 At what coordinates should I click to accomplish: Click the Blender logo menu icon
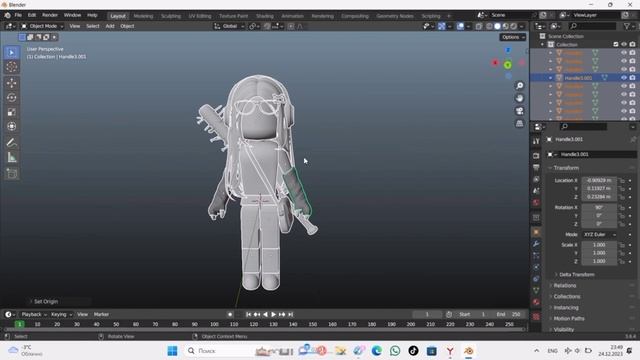click(x=7, y=15)
